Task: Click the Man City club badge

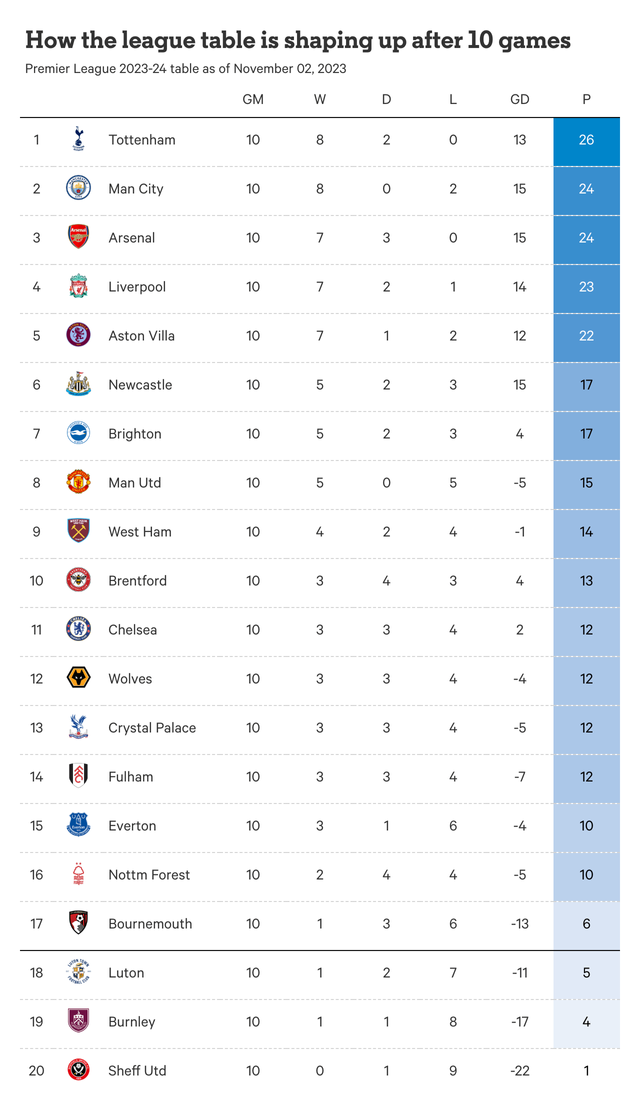Action: click(78, 188)
